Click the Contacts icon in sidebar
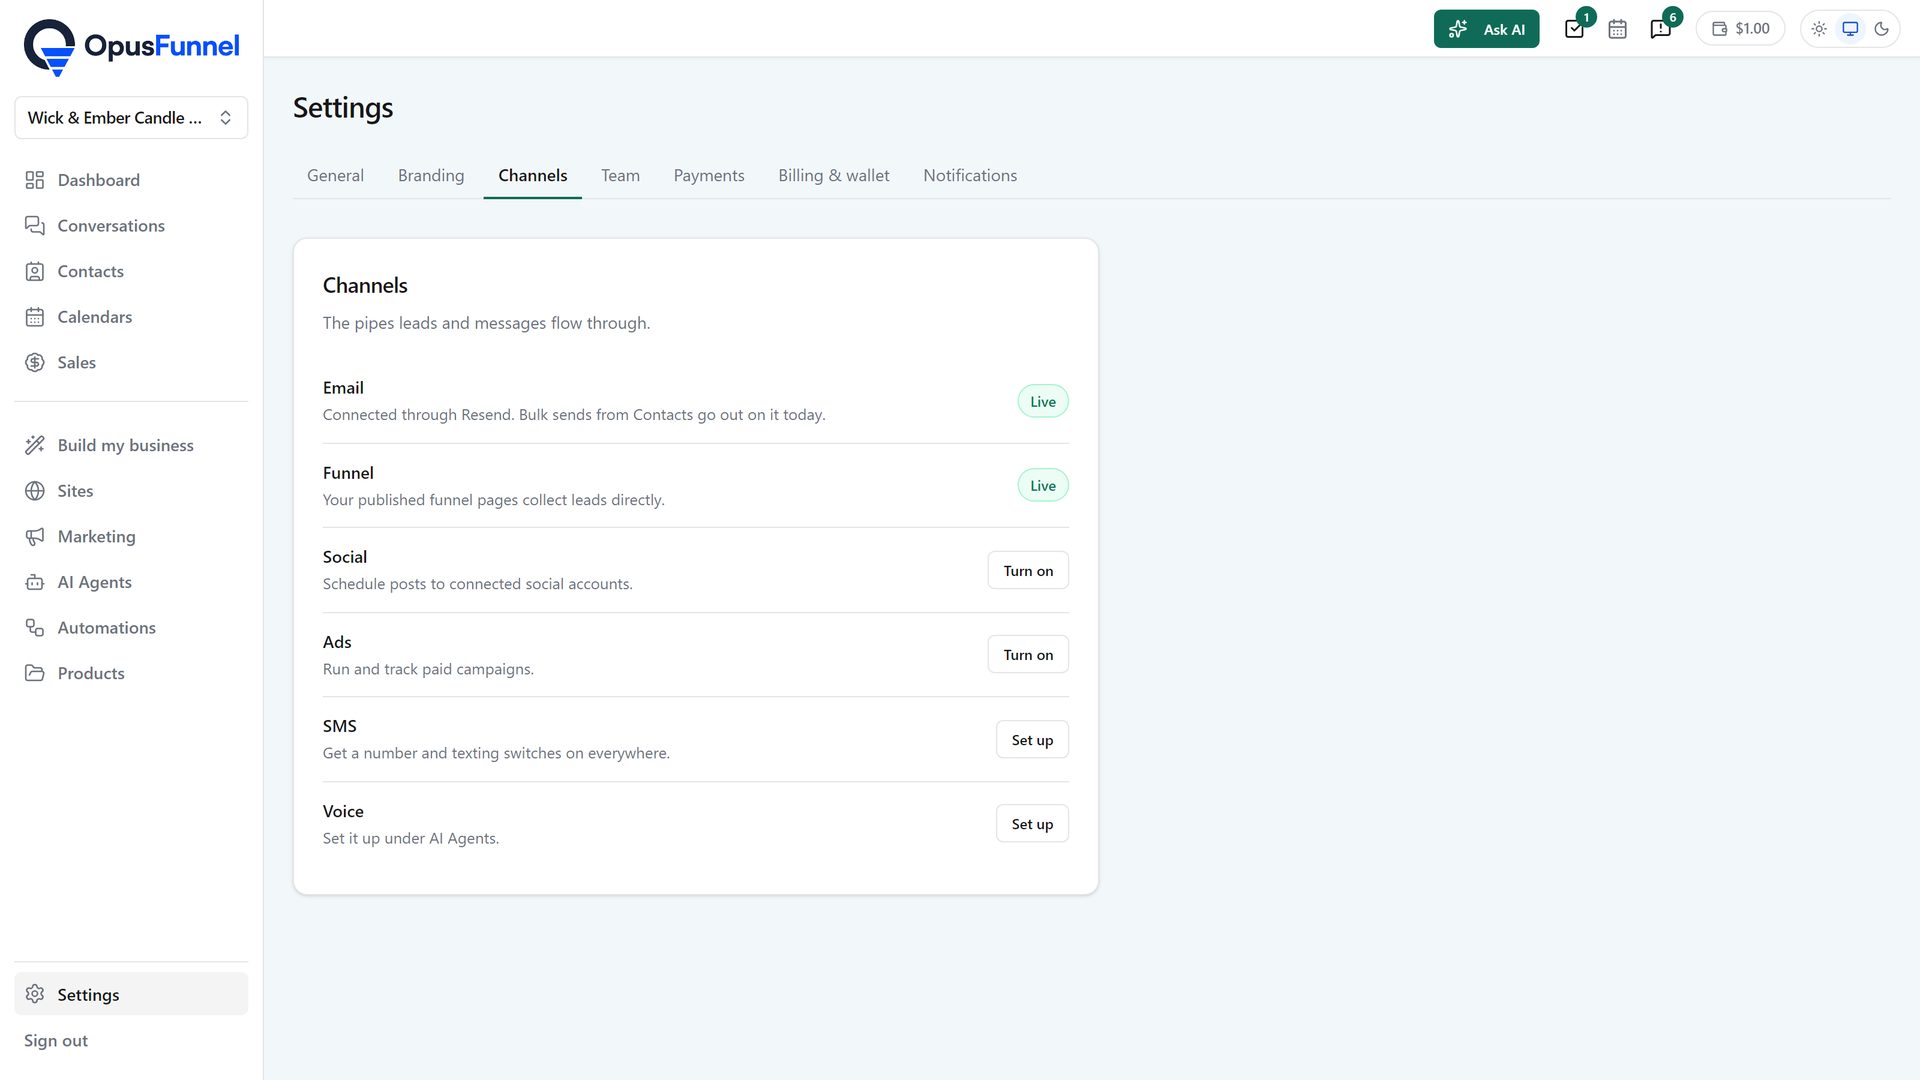 tap(35, 271)
